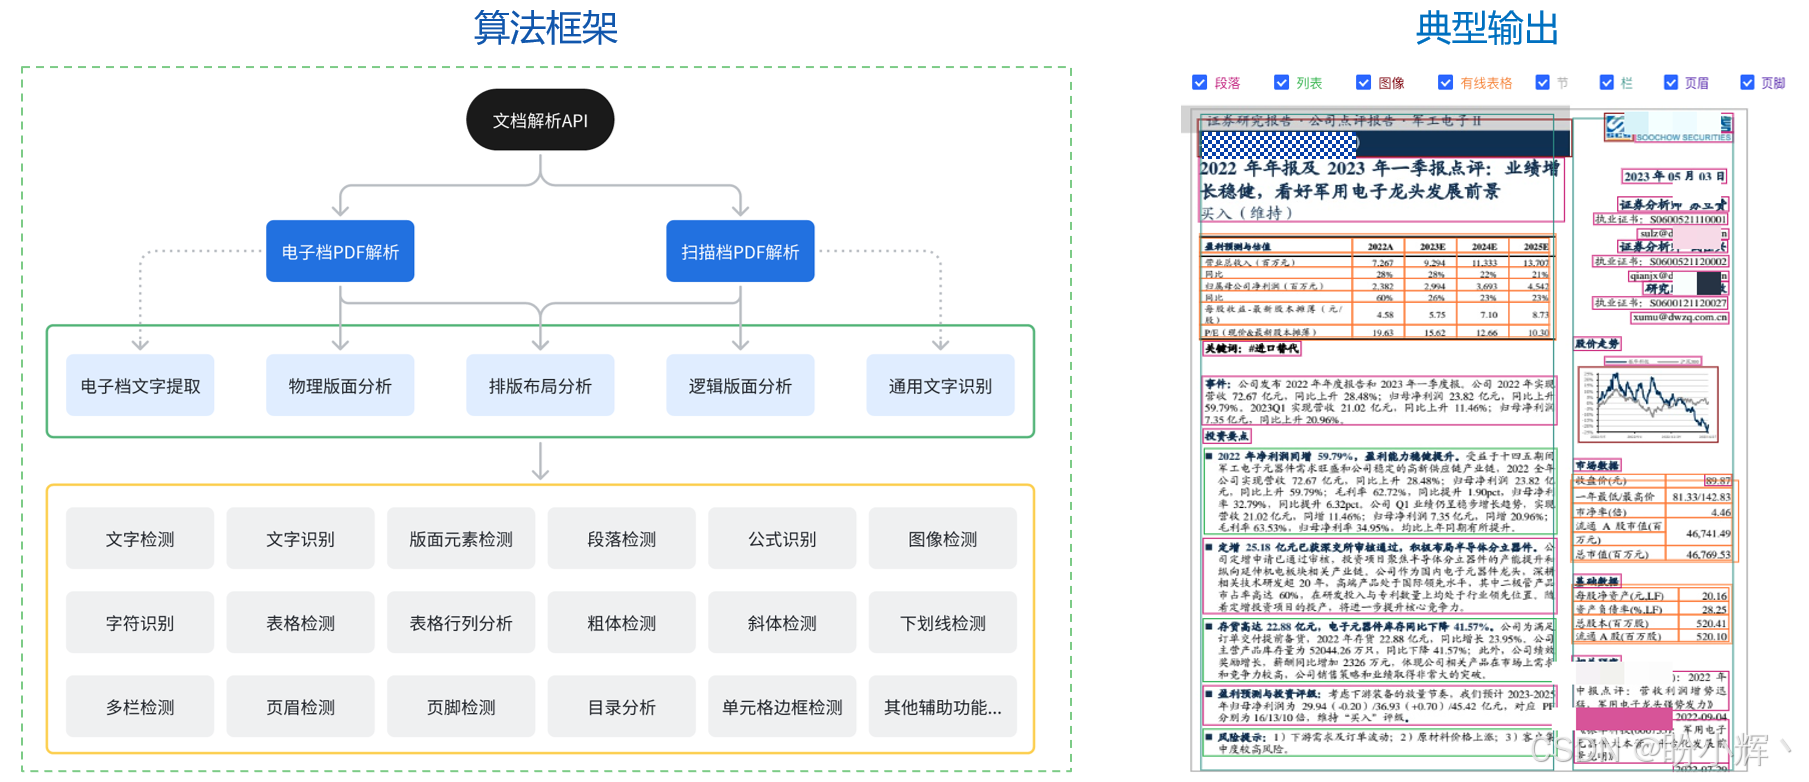
Task: Toggle the 段落 checkbox
Action: (x=1199, y=82)
